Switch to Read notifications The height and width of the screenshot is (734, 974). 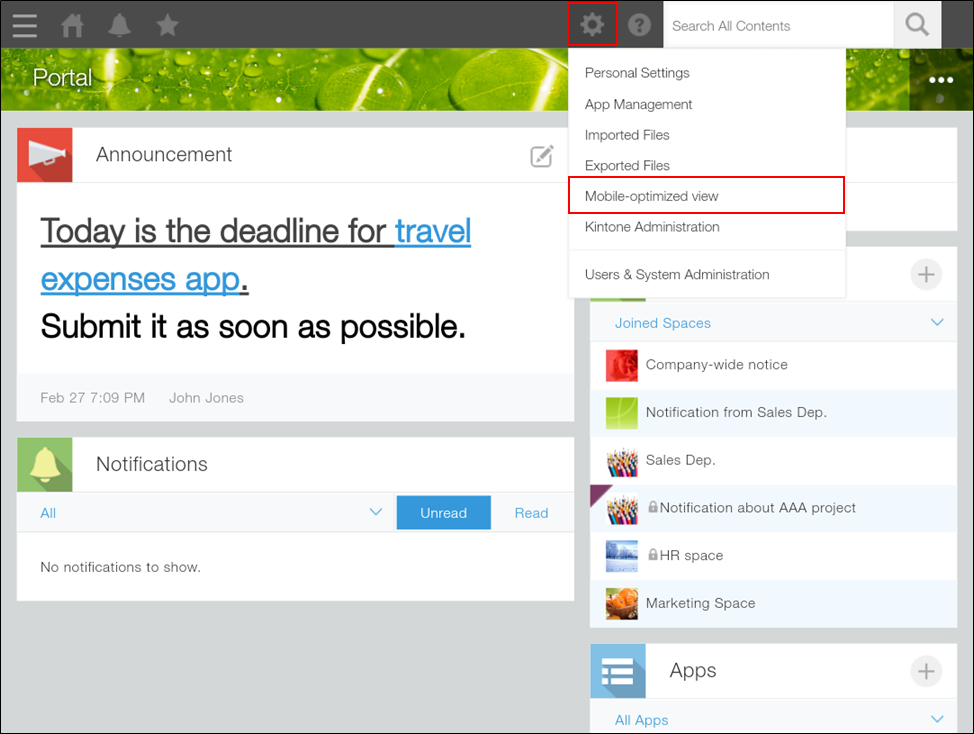(531, 512)
